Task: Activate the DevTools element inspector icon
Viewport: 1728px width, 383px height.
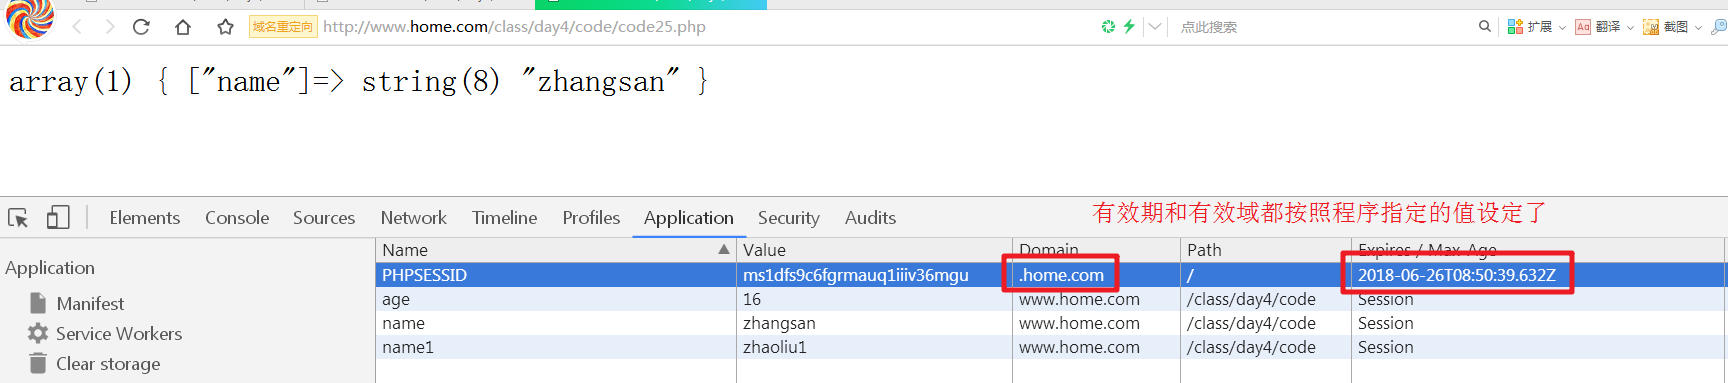Action: pos(18,218)
